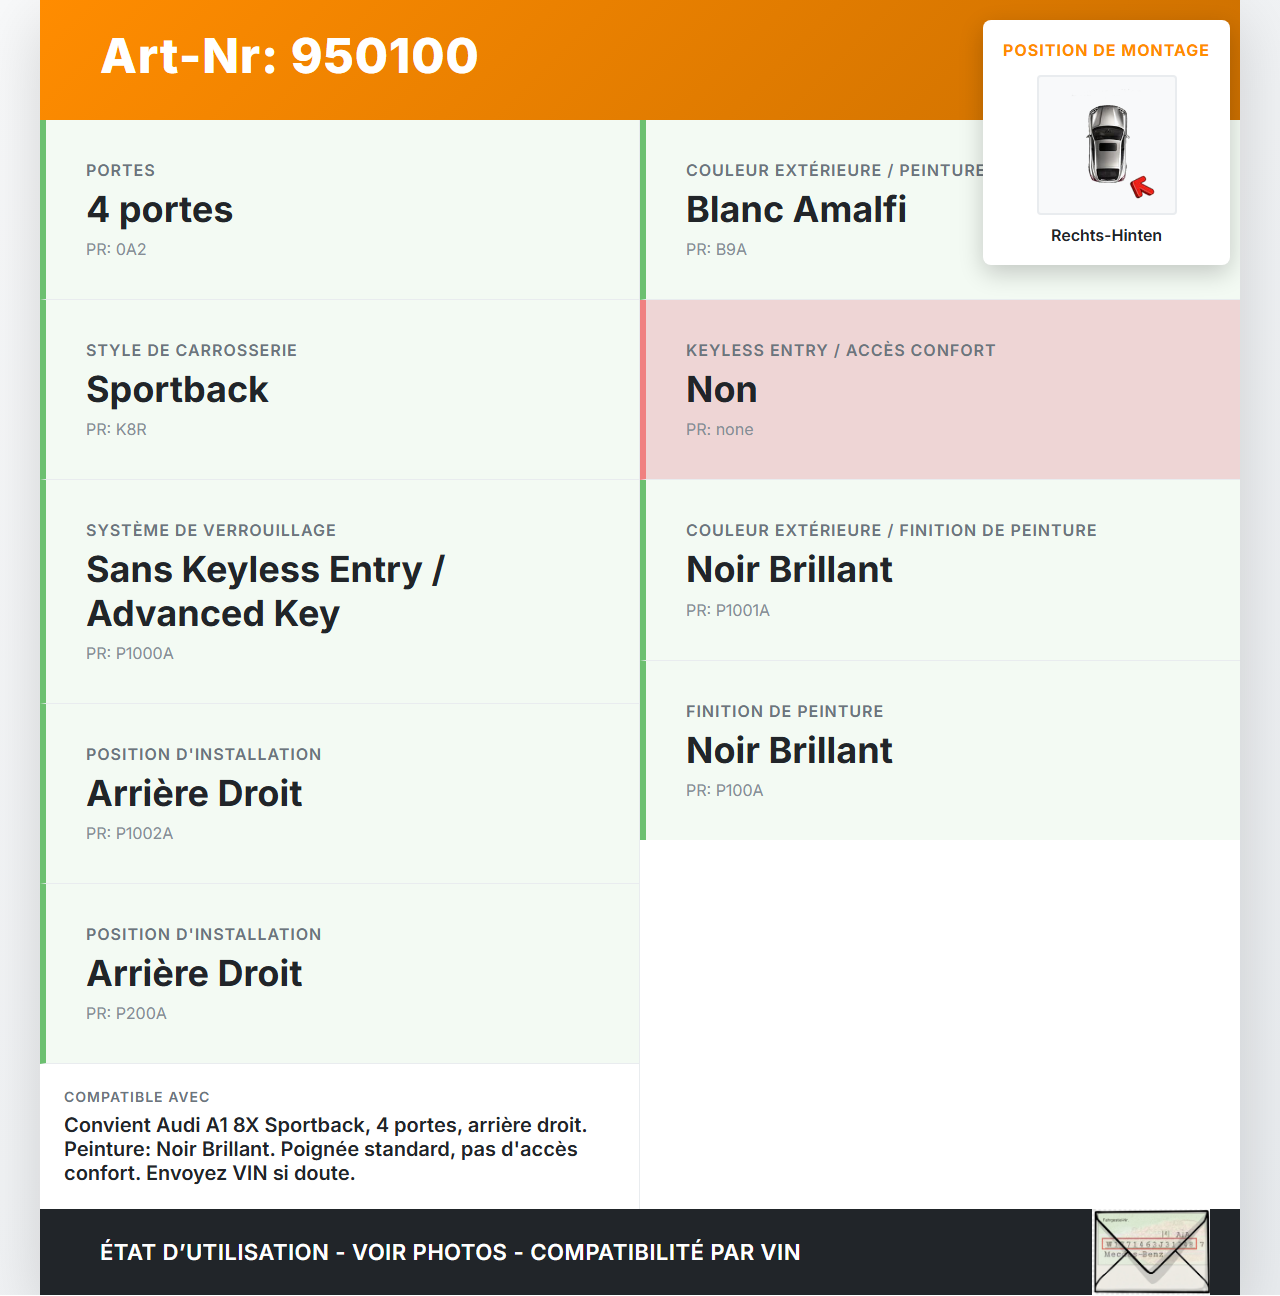Select Arrière Droit with PR: P200A
The image size is (1280, 1296).
[x=194, y=974]
